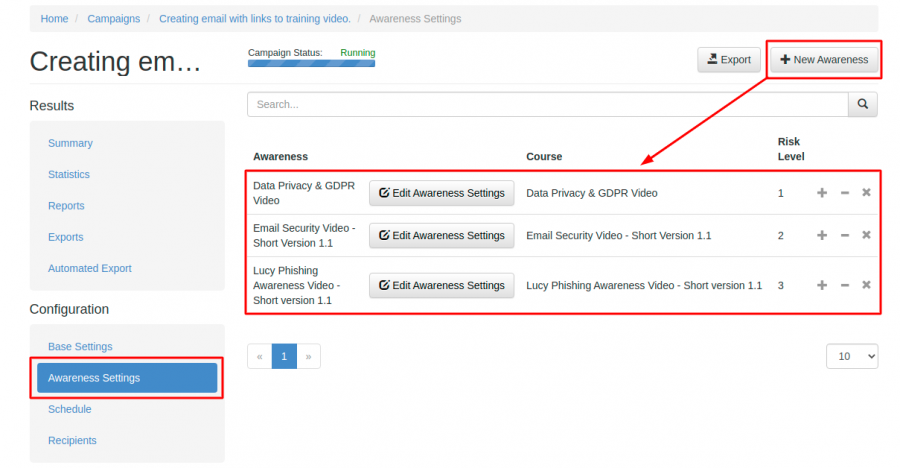Click the search magnifier icon button

(862, 104)
